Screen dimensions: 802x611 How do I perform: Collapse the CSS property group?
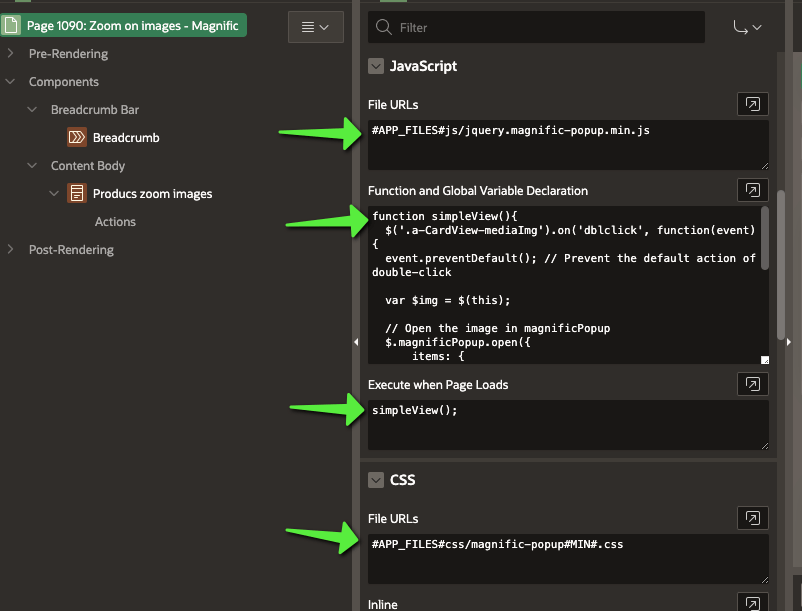[376, 480]
